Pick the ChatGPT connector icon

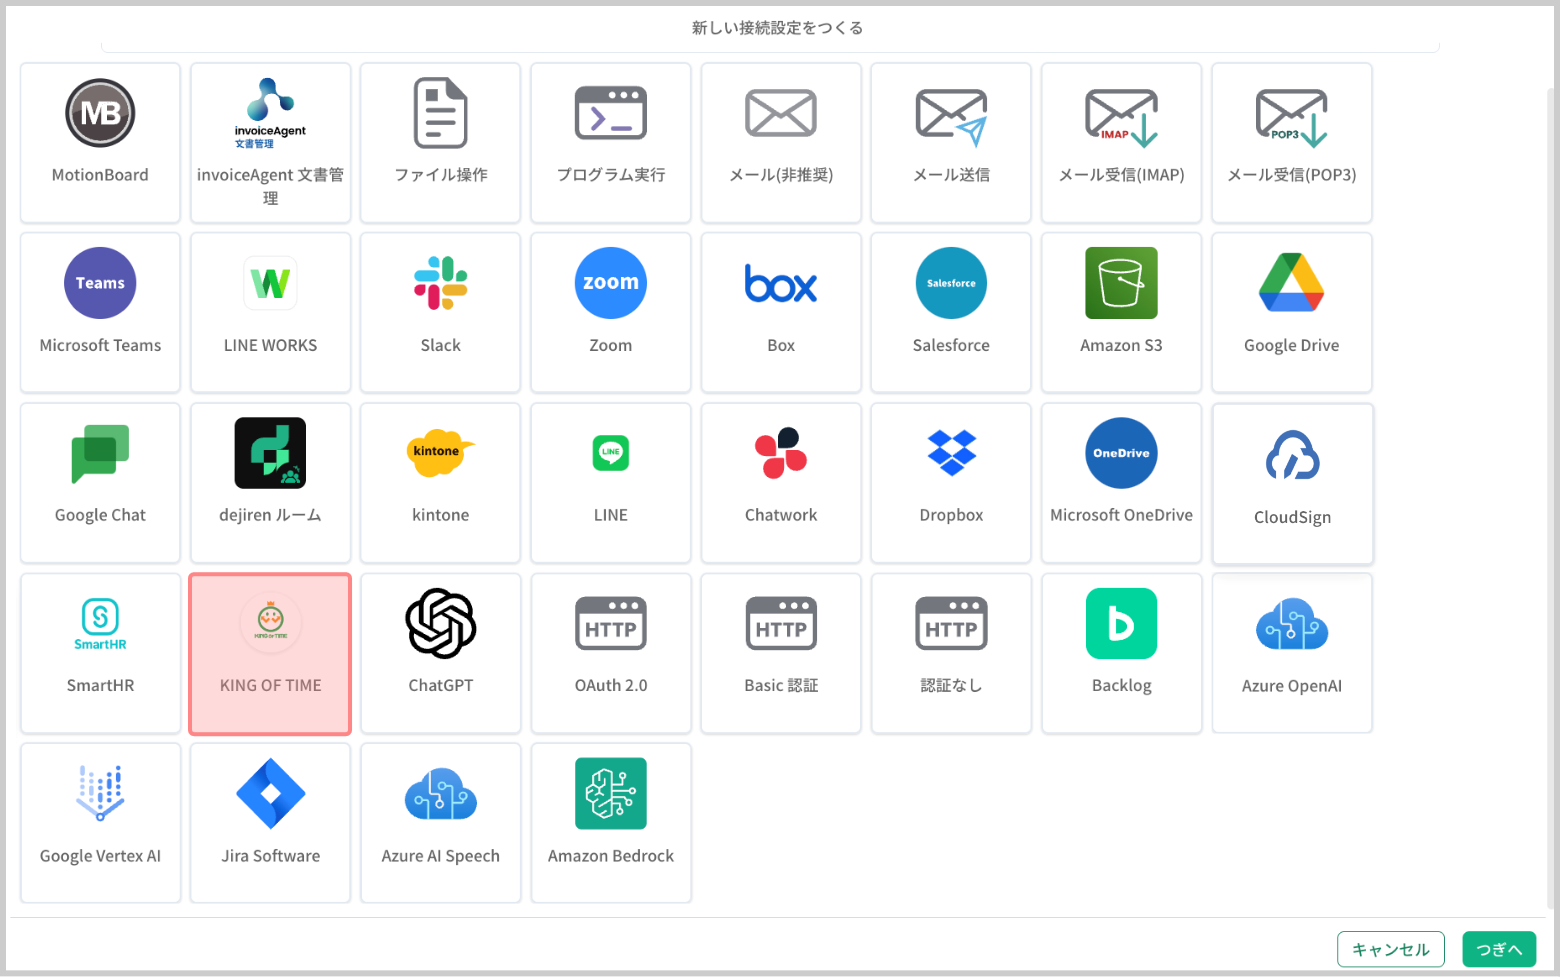441,624
